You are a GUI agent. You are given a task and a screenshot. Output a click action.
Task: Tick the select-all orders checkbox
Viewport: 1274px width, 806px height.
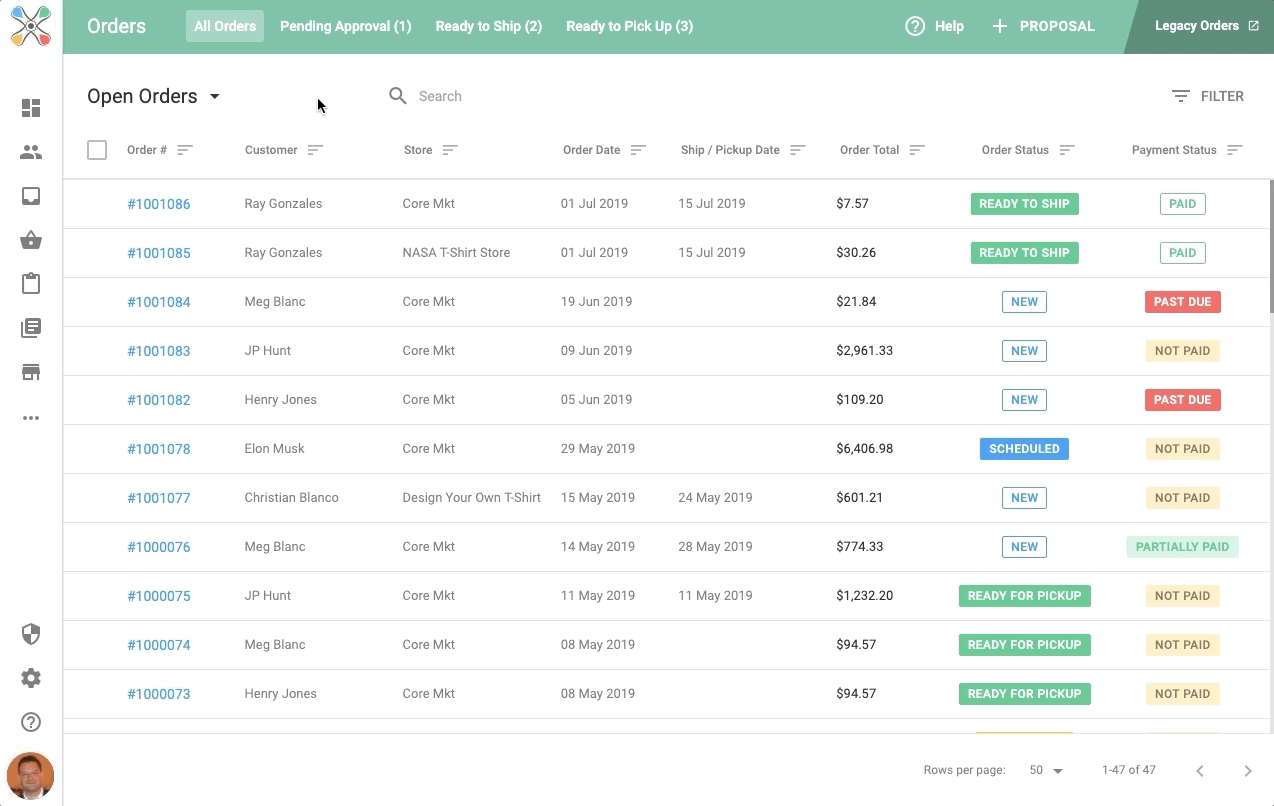[97, 150]
